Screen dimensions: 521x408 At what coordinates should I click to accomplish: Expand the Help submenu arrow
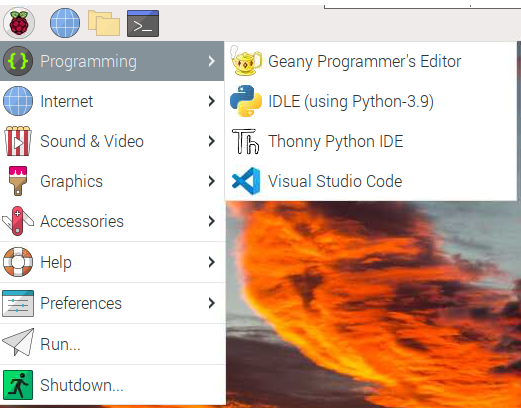tap(211, 262)
